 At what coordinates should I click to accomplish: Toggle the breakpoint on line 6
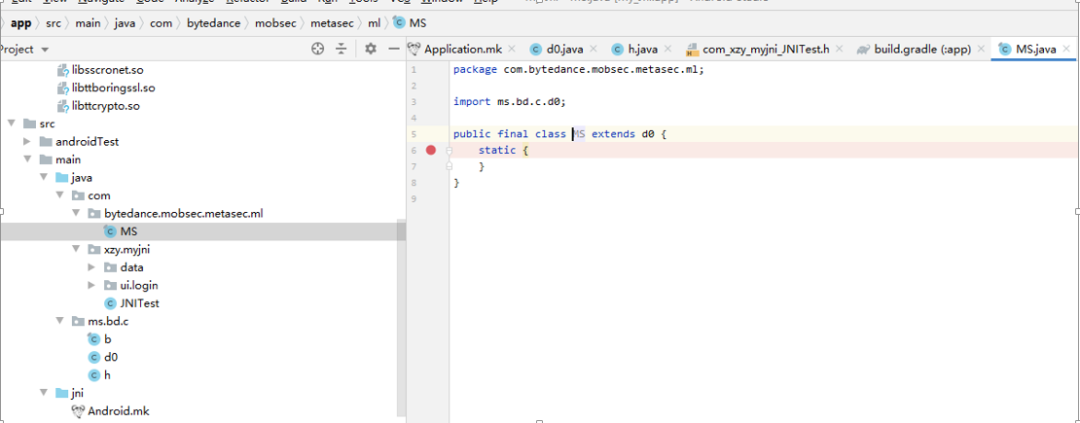pos(431,150)
